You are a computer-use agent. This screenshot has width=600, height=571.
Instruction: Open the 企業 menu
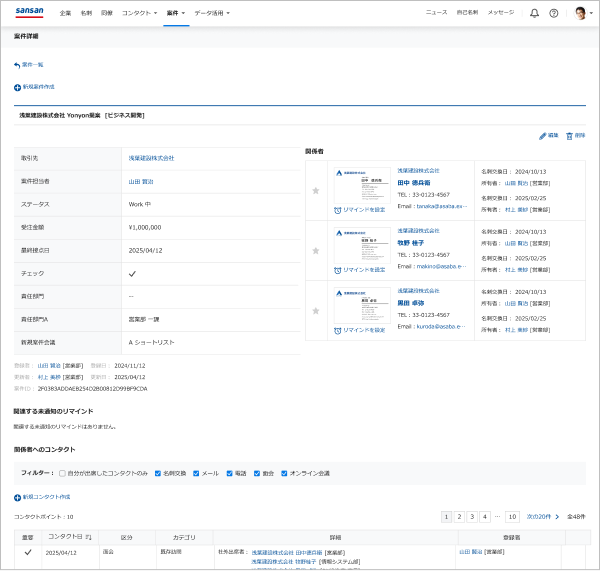coord(65,13)
